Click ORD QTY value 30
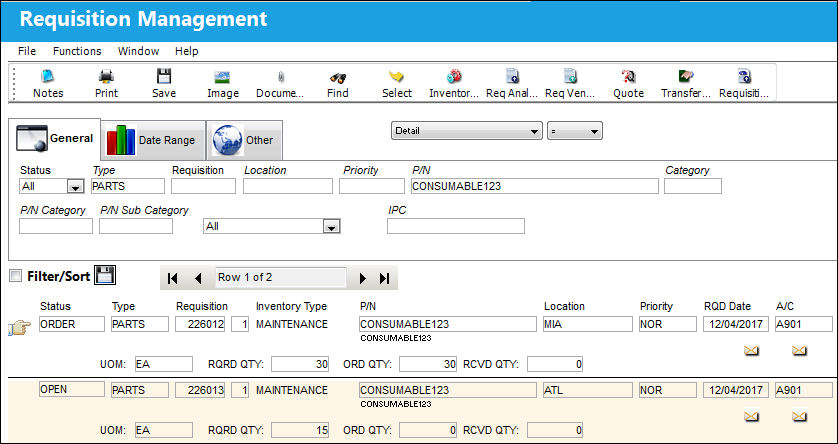 pyautogui.click(x=428, y=364)
